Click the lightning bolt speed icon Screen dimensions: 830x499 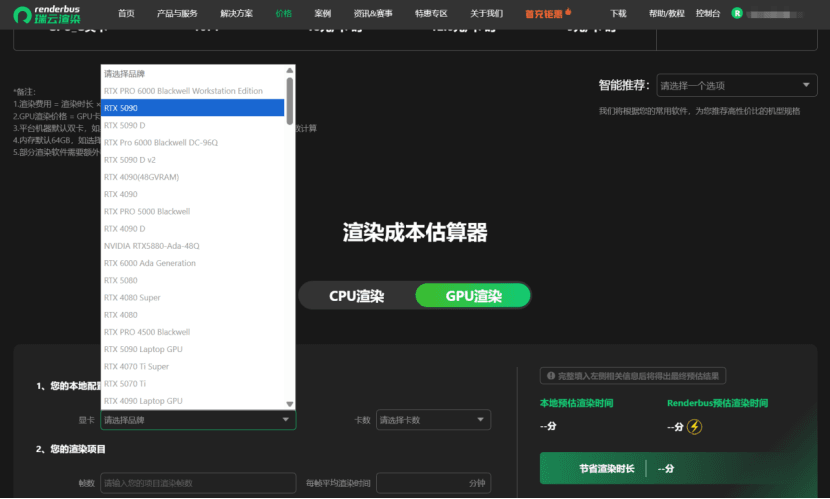pos(694,427)
